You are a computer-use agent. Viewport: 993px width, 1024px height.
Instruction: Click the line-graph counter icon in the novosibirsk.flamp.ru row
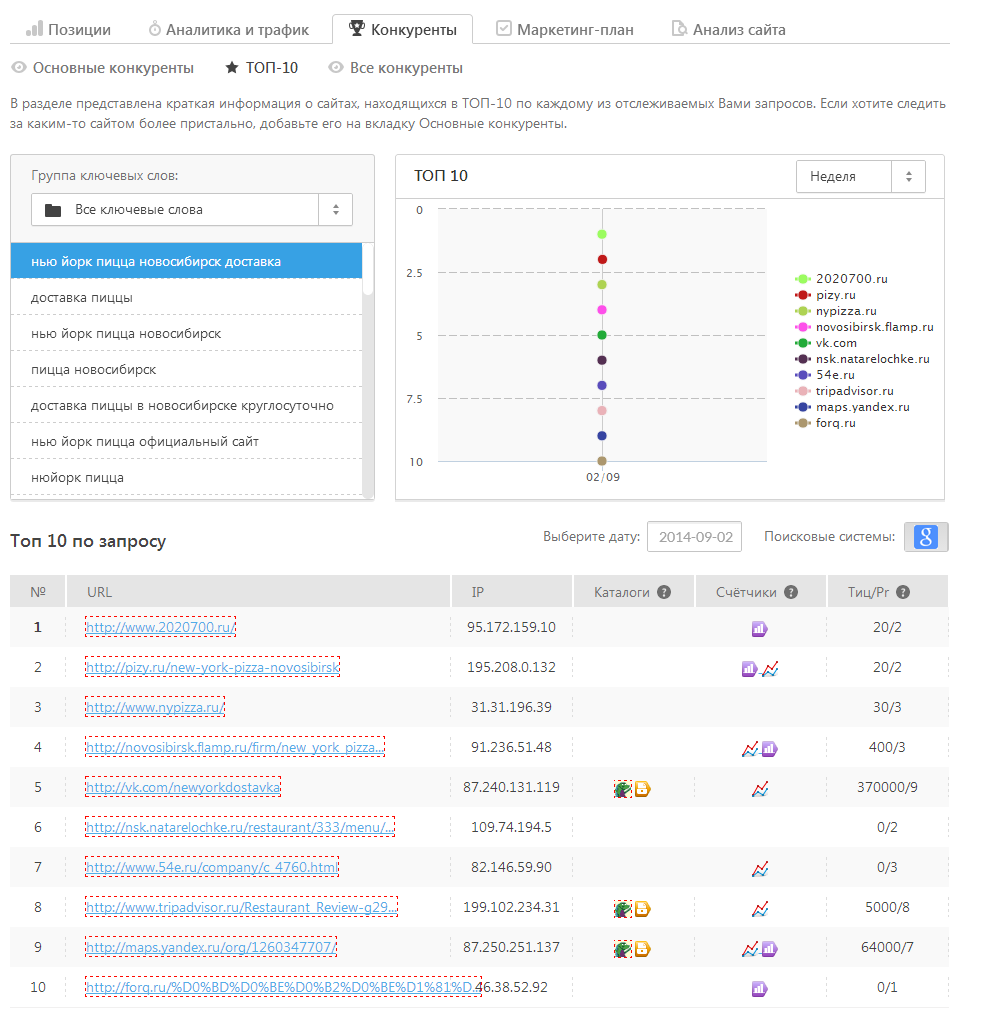click(x=750, y=749)
